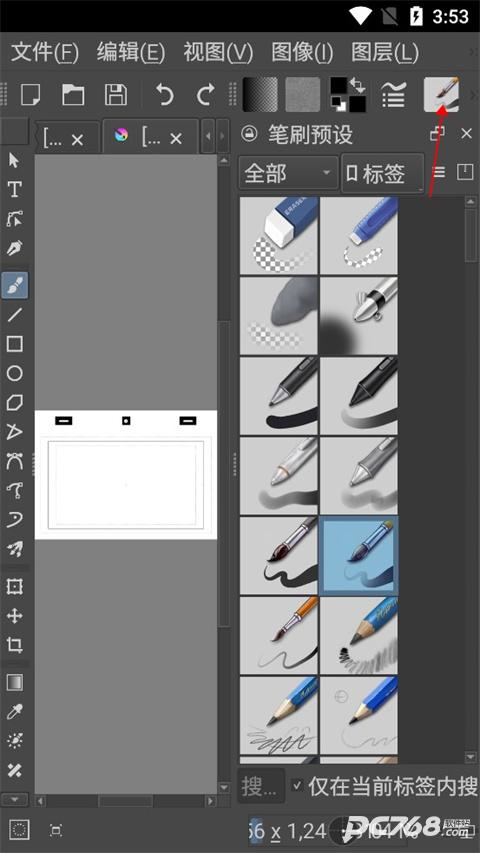The height and width of the screenshot is (853, 480).
Task: Select the Move tool
Action: (14, 616)
